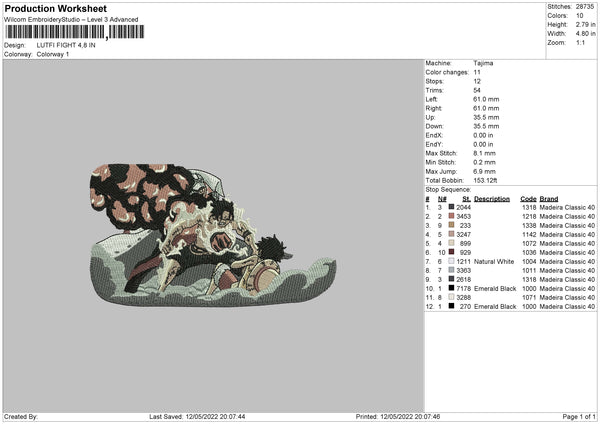Click the color swatch for stop 3 (233 stitches)

(452, 225)
